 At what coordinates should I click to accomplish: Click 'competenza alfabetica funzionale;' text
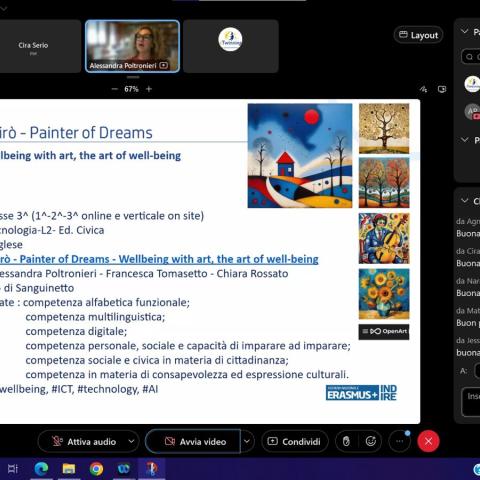coord(106,302)
